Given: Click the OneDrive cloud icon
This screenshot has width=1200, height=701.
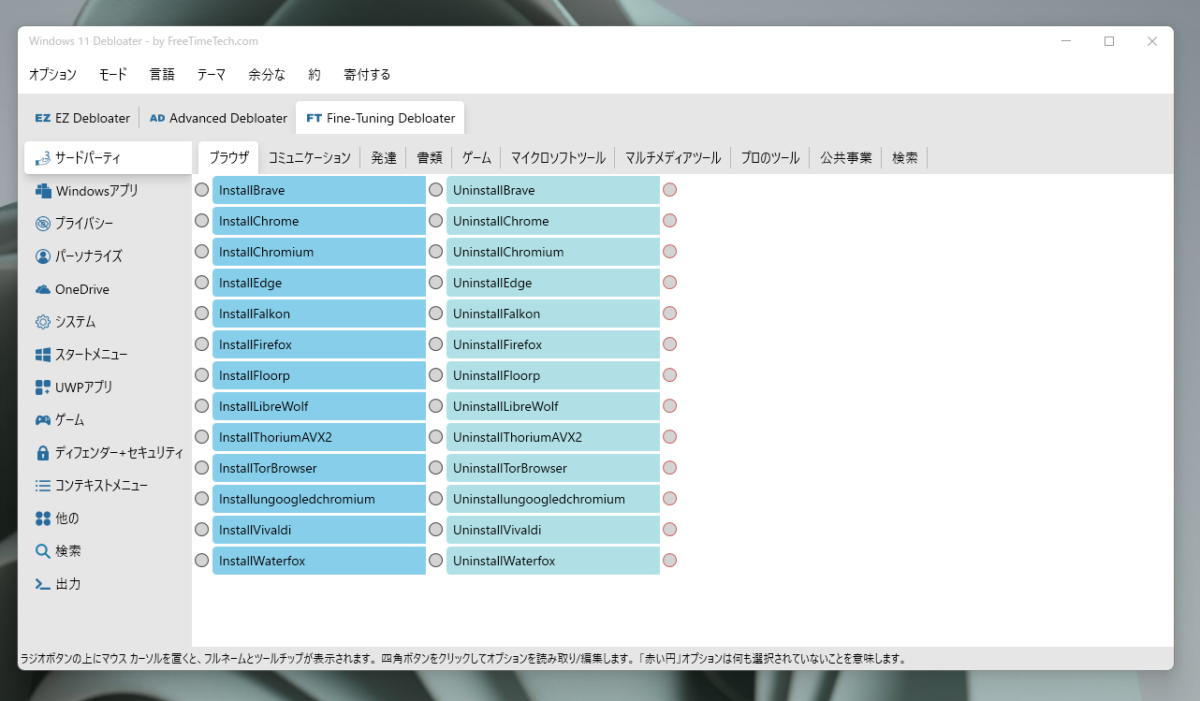Looking at the screenshot, I should (x=42, y=289).
